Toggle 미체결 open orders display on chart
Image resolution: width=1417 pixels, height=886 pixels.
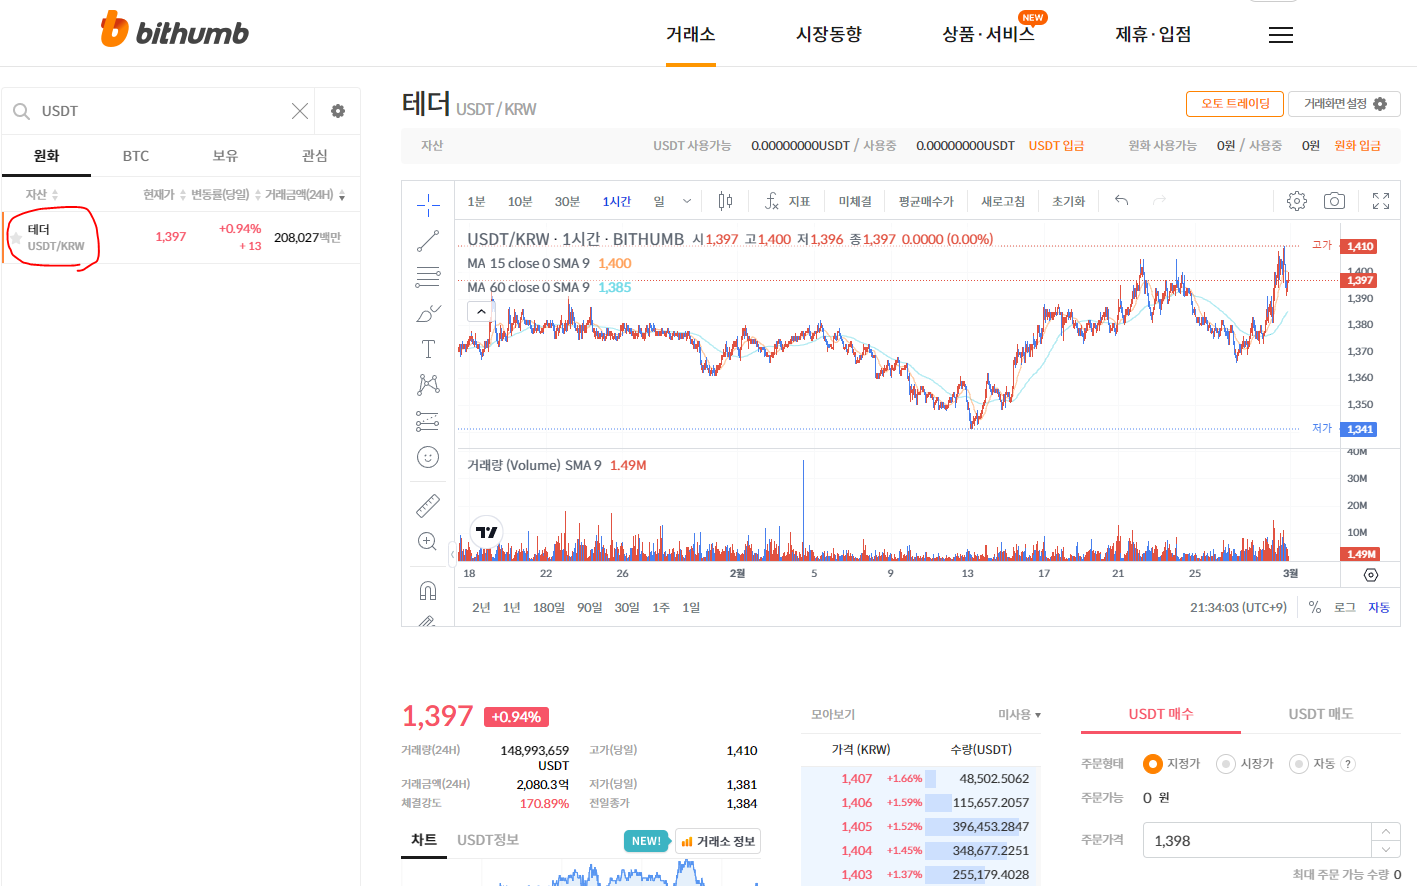tap(855, 201)
